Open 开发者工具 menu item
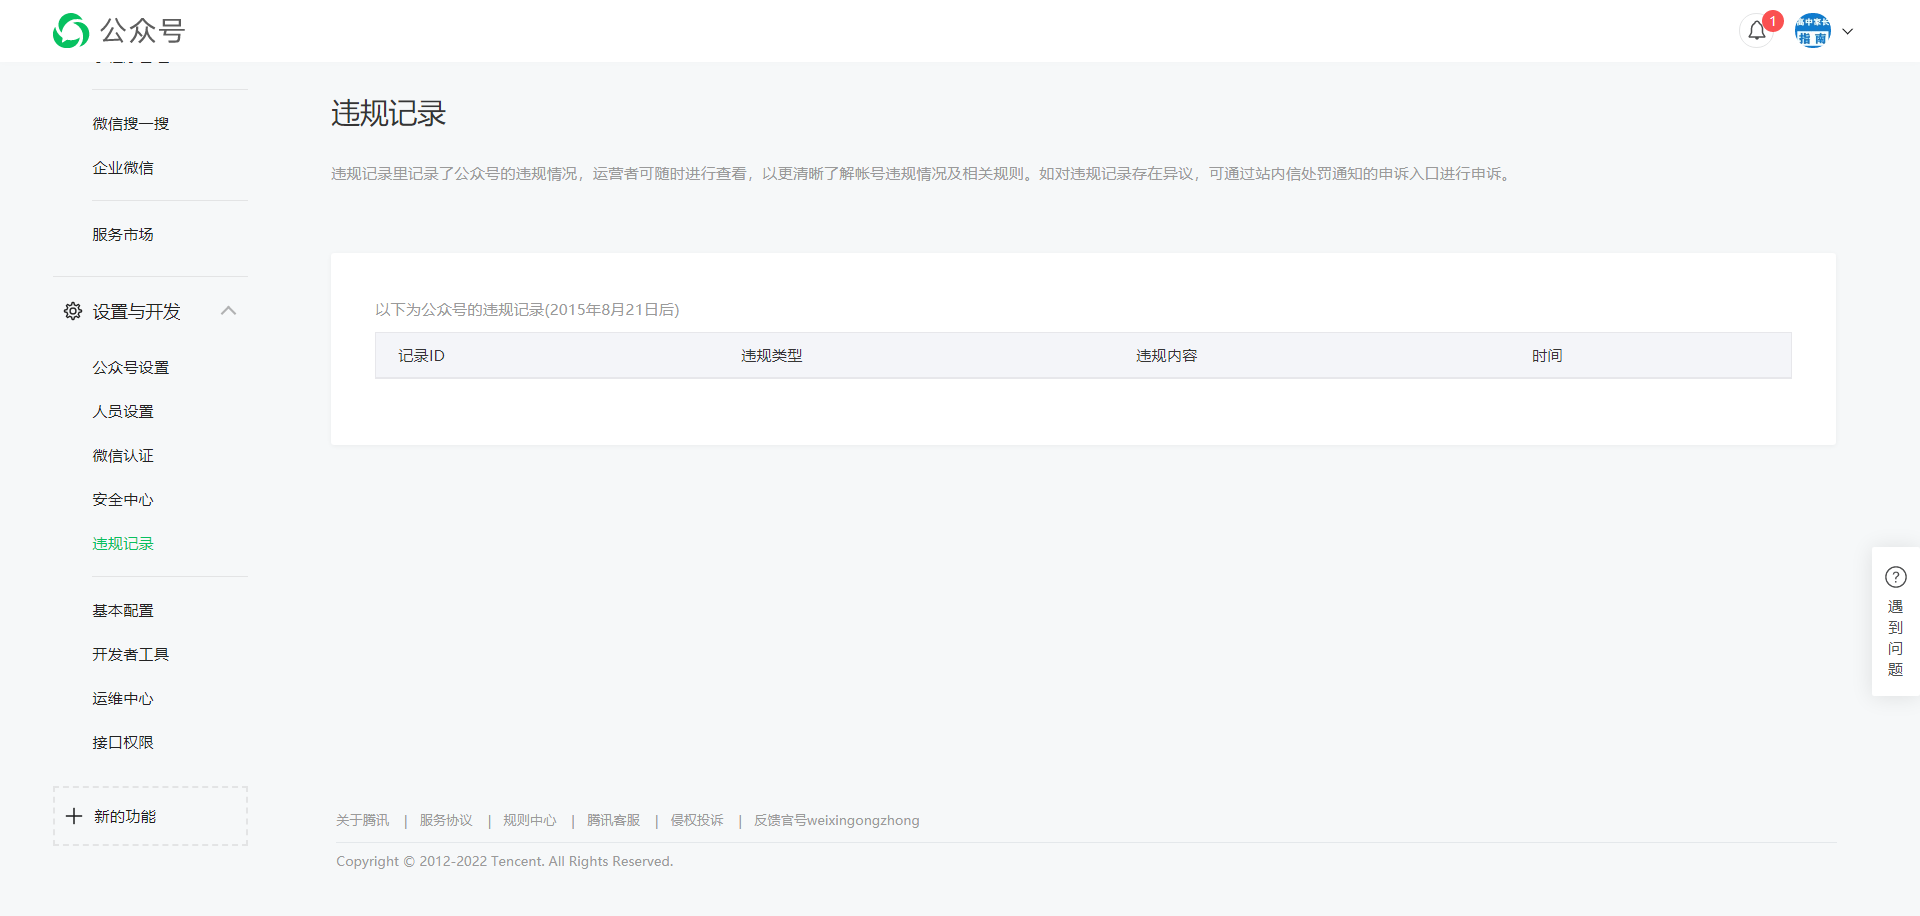1920x916 pixels. click(131, 655)
